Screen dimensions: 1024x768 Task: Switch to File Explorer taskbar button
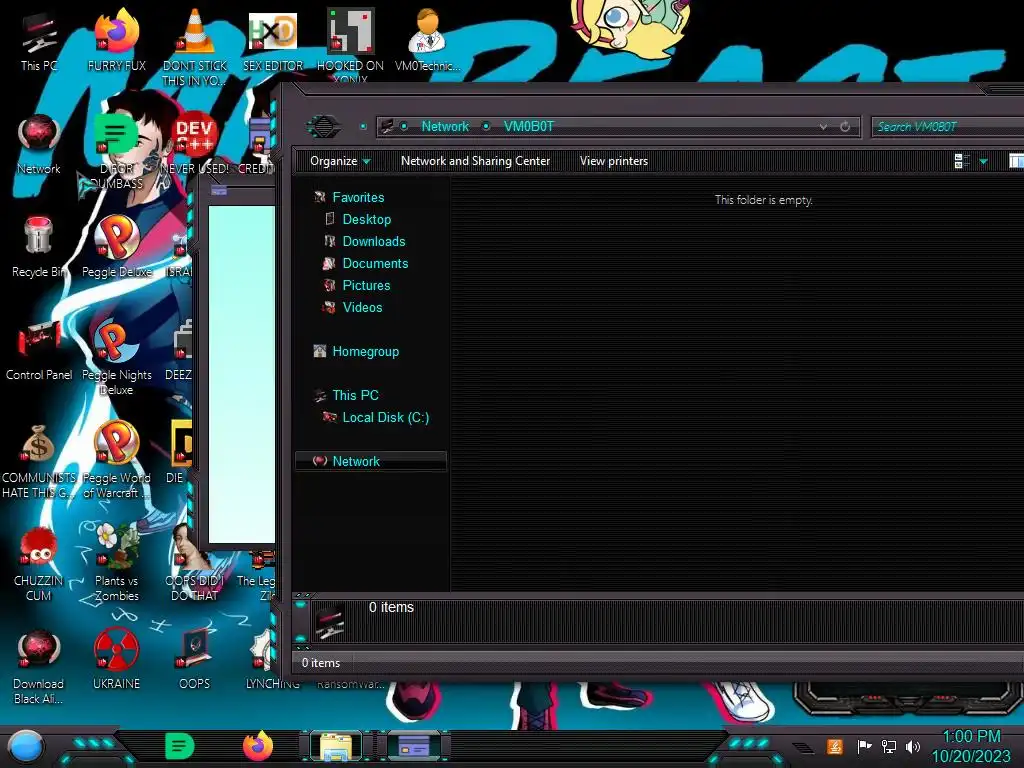click(x=336, y=746)
